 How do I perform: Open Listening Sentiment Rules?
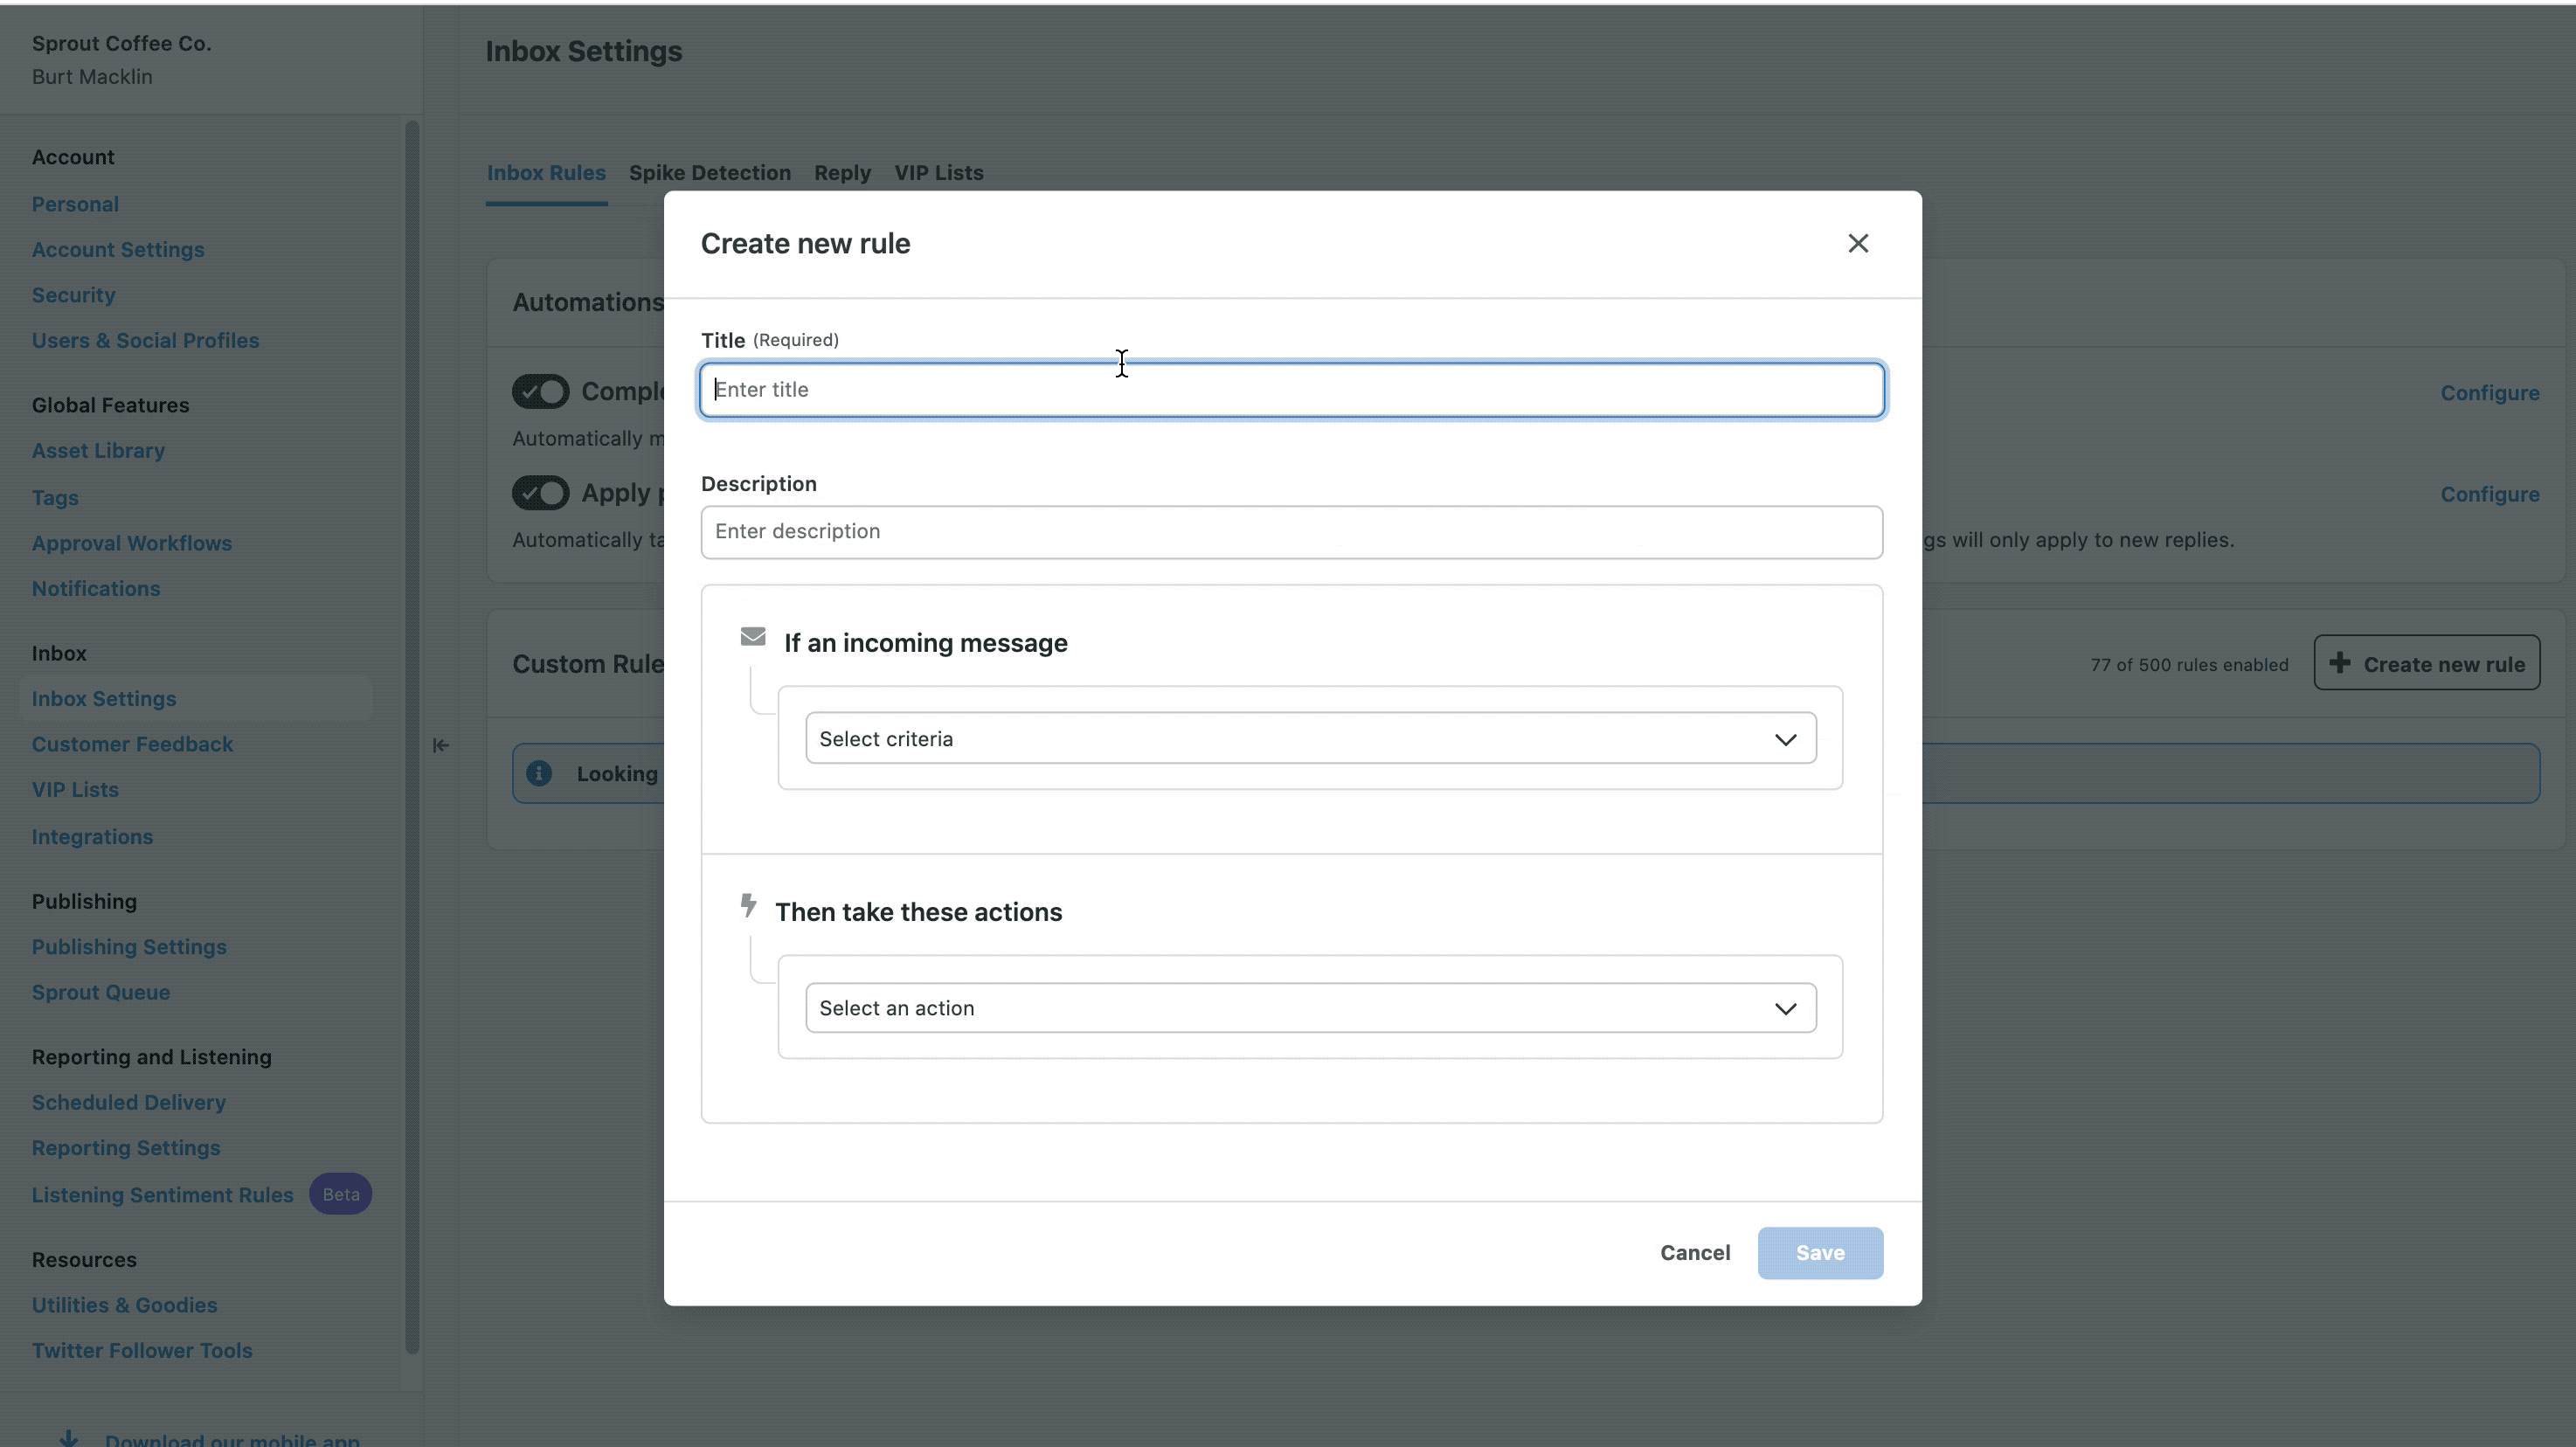pyautogui.click(x=163, y=1195)
